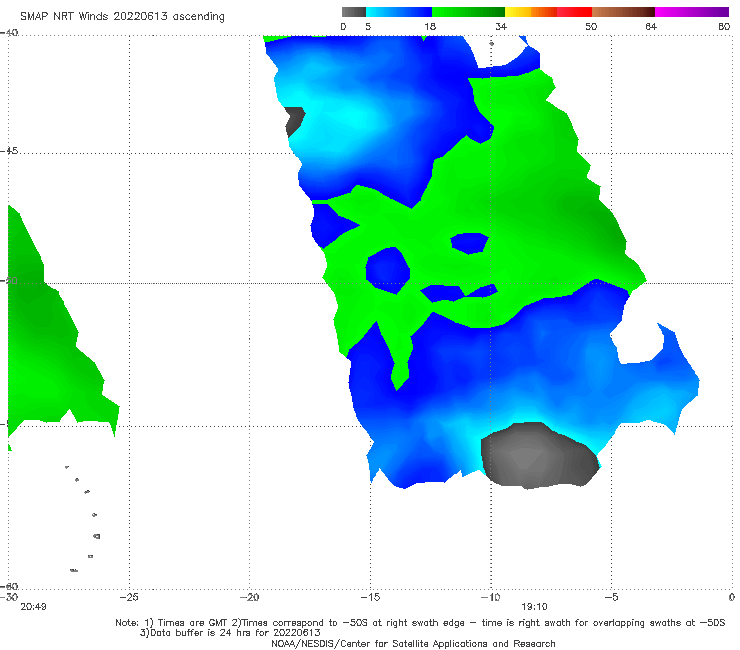Click the color bar label '34'
The width and height of the screenshot is (740, 650).
(x=501, y=26)
